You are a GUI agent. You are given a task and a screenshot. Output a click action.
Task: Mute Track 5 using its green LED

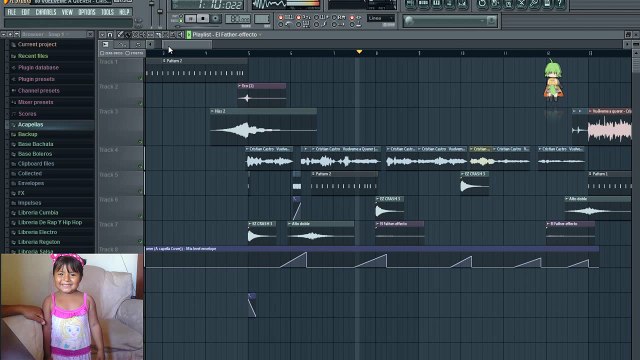coord(140,191)
